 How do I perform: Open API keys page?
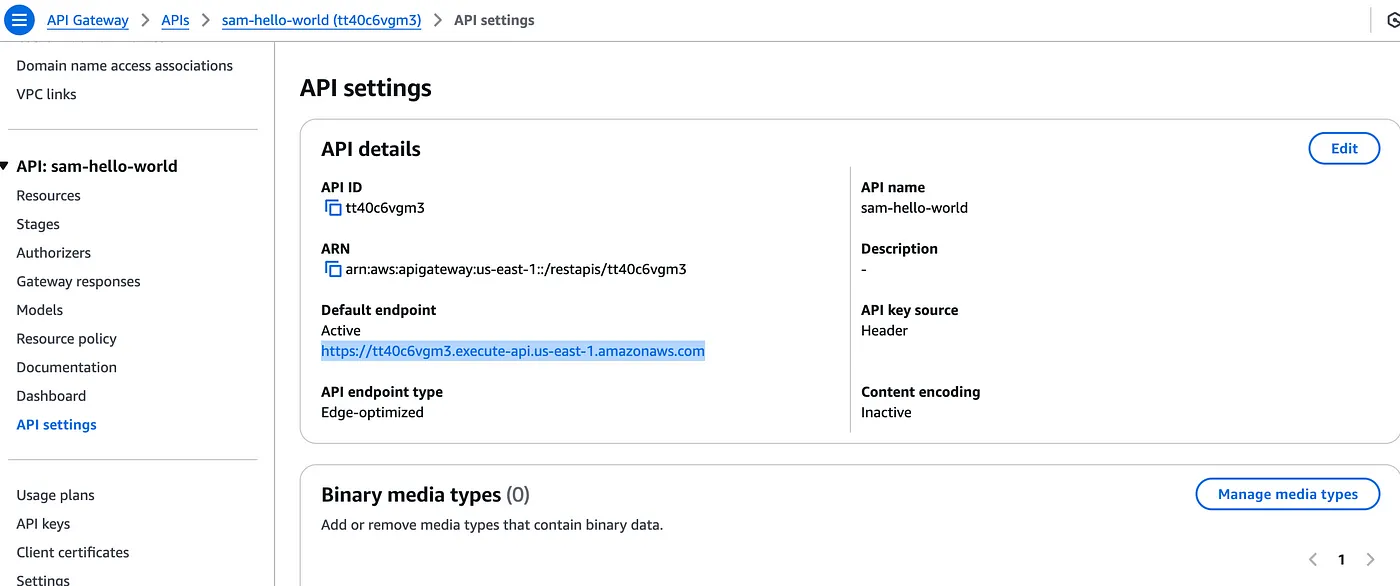pos(43,524)
